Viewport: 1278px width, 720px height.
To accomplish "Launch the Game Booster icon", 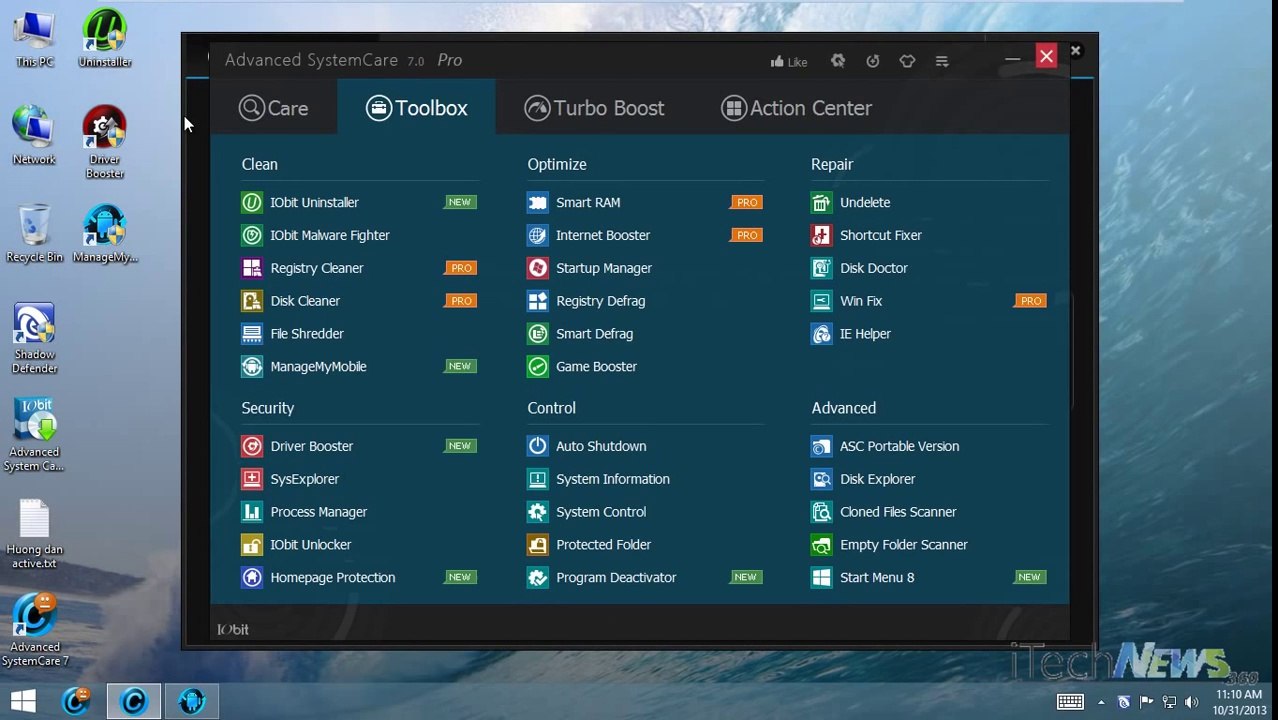I will tap(538, 367).
